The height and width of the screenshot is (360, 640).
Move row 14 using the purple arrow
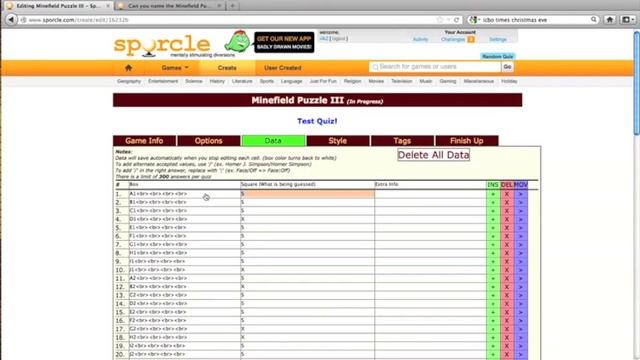[x=520, y=304]
